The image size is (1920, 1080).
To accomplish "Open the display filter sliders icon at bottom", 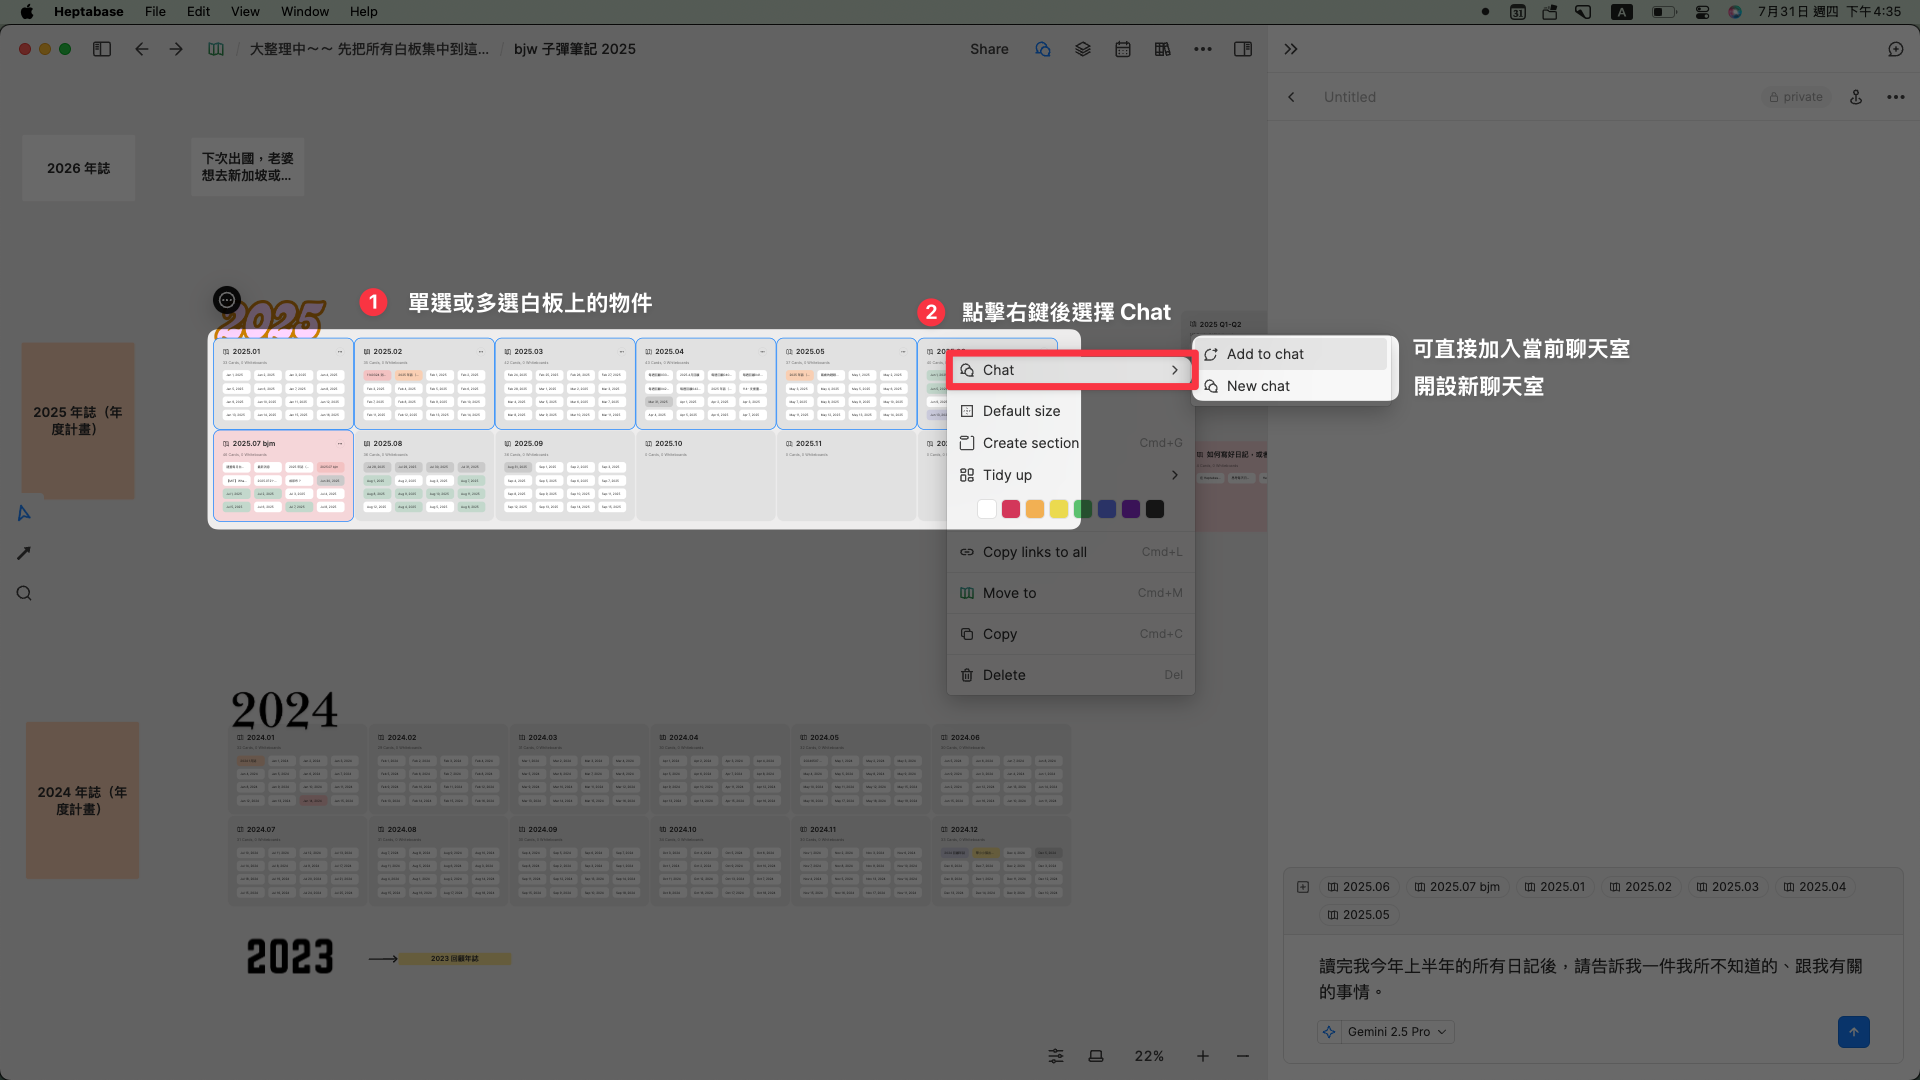I will [1056, 1055].
